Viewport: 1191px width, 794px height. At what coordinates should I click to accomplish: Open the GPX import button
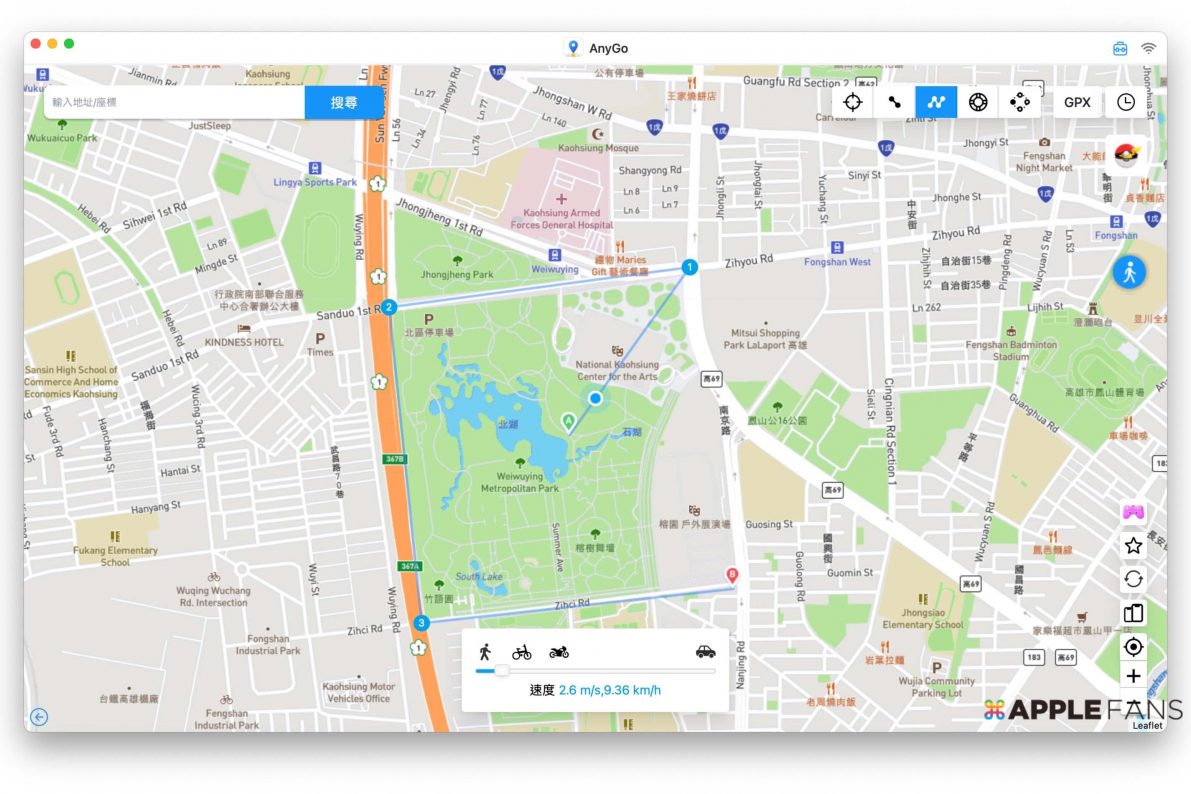[x=1077, y=102]
